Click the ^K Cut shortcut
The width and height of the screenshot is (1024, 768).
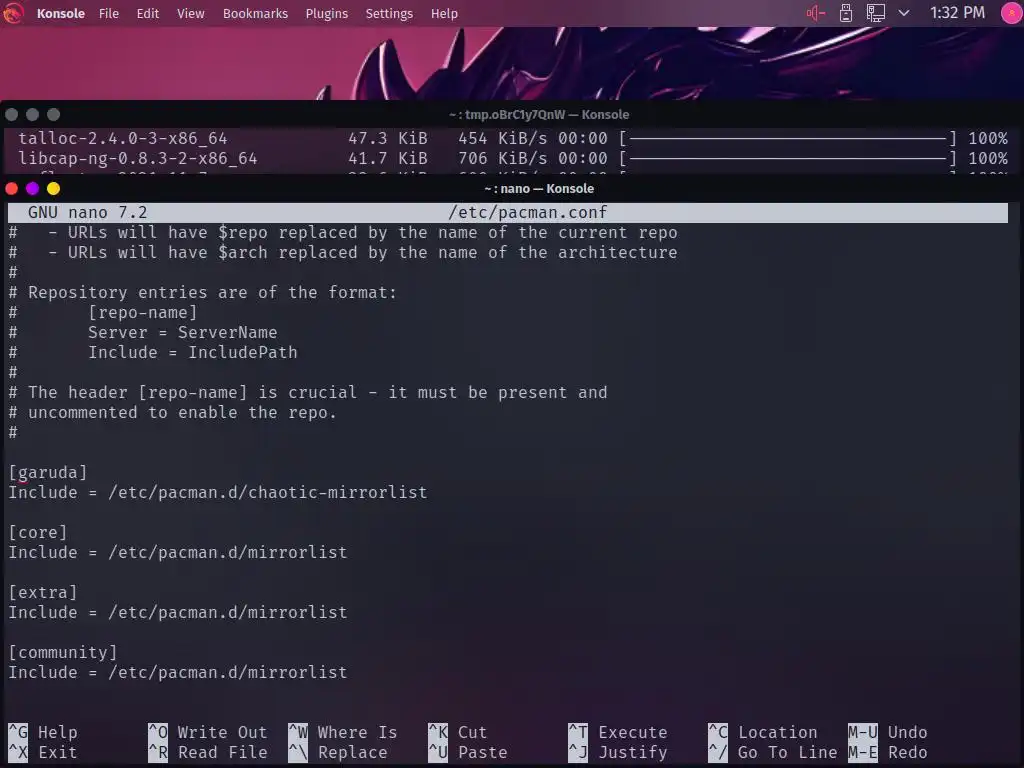coord(458,733)
